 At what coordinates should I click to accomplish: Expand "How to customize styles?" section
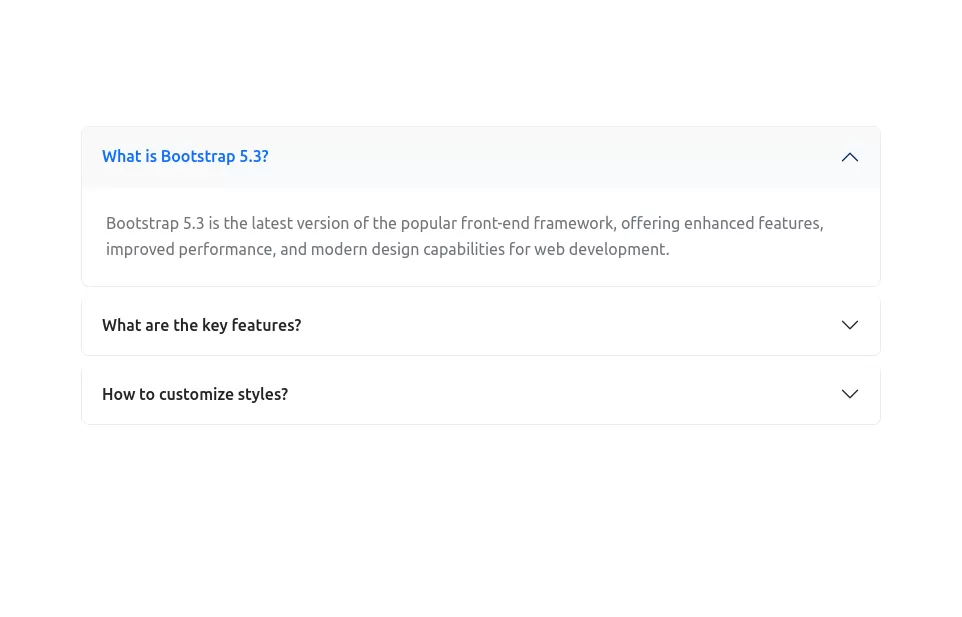click(x=480, y=394)
